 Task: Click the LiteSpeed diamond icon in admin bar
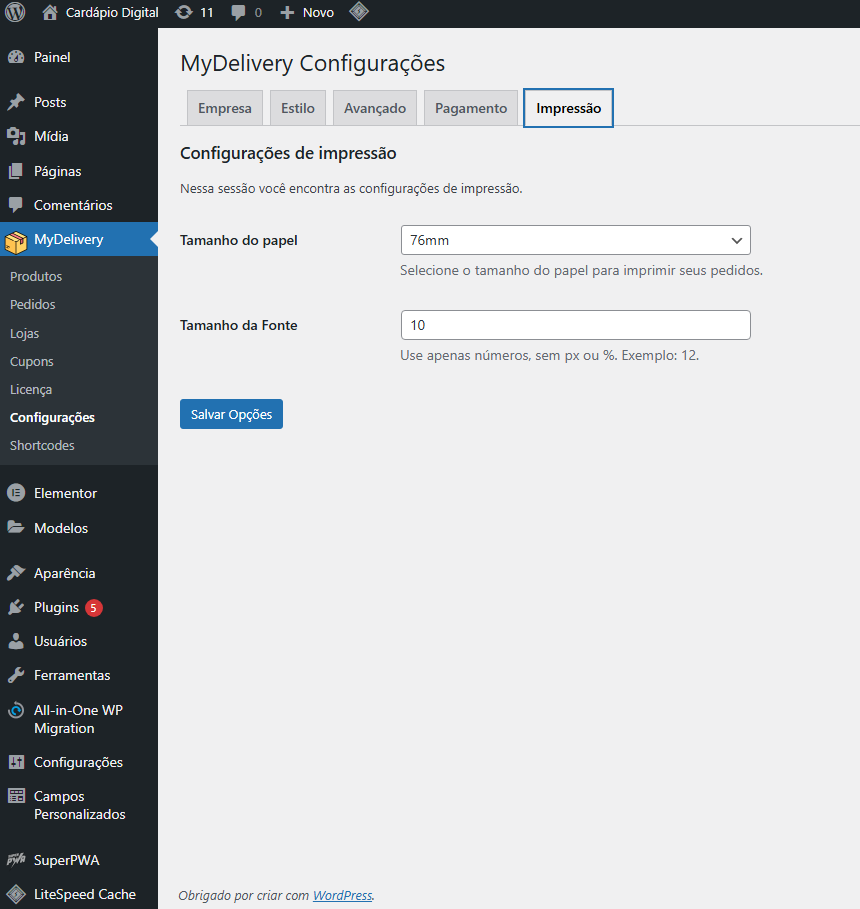click(358, 13)
